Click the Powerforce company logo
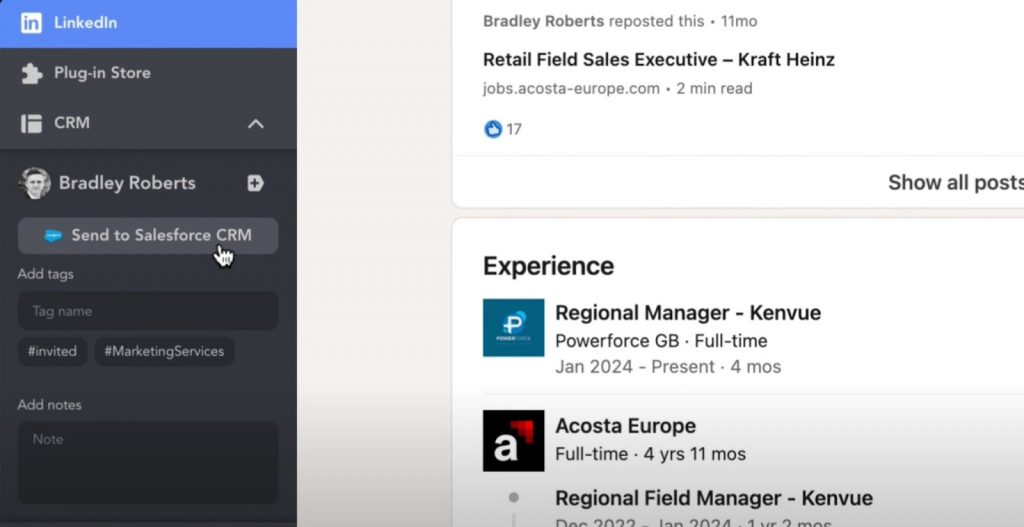This screenshot has height=527, width=1024. pyautogui.click(x=513, y=328)
